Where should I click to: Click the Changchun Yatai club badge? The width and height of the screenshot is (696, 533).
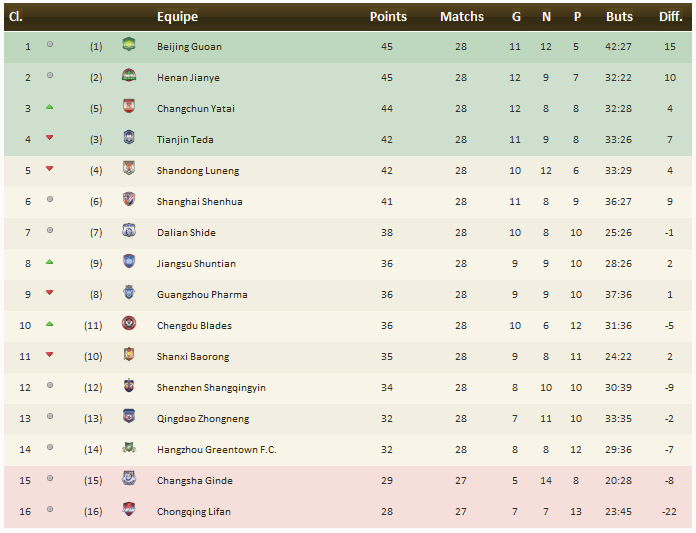coord(128,108)
